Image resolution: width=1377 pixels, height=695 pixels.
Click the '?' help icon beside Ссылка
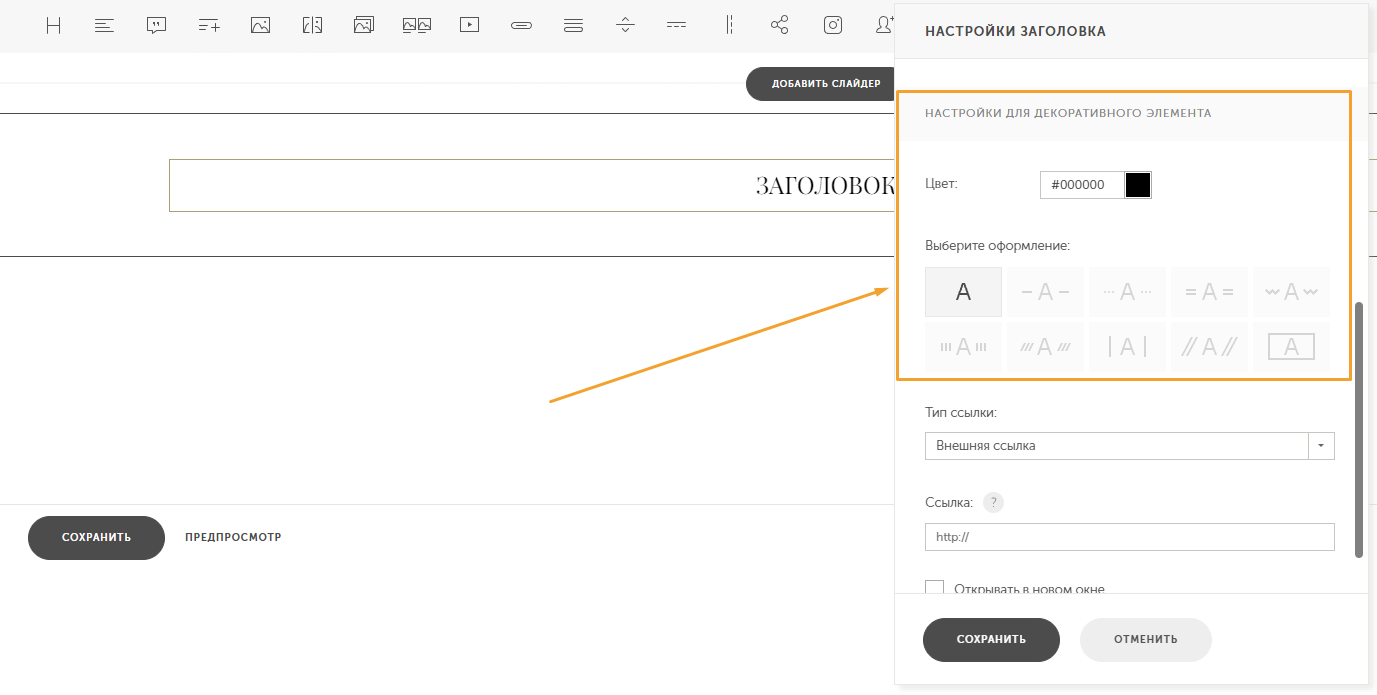pos(993,503)
